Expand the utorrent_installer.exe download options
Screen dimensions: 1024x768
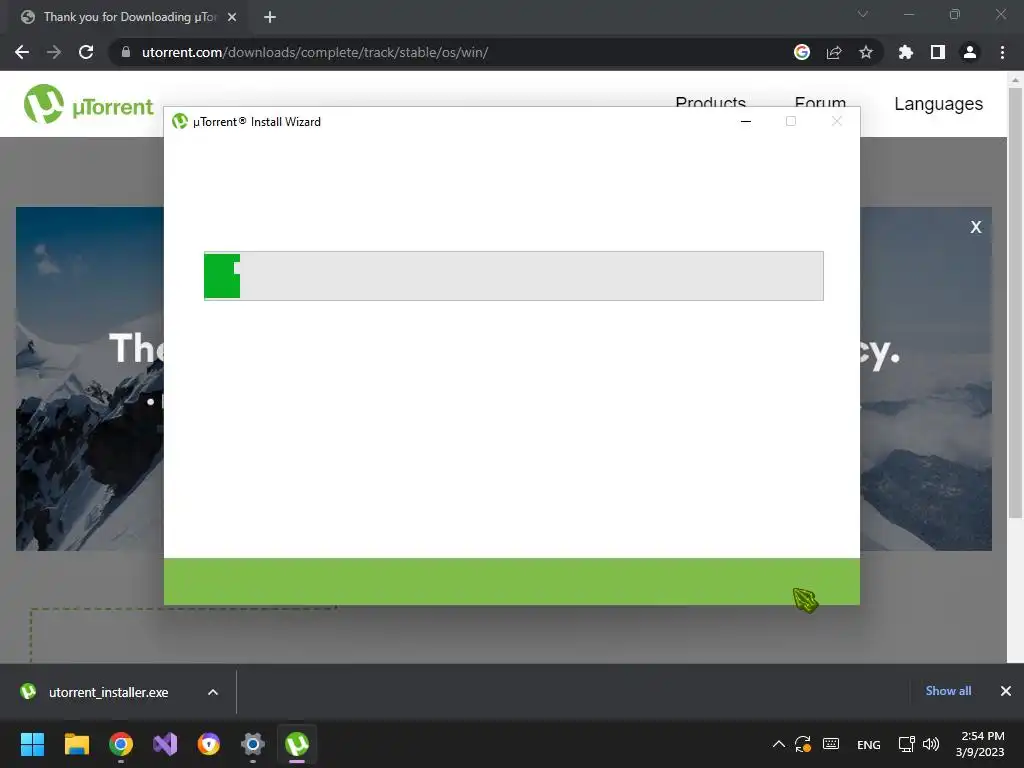(x=213, y=692)
